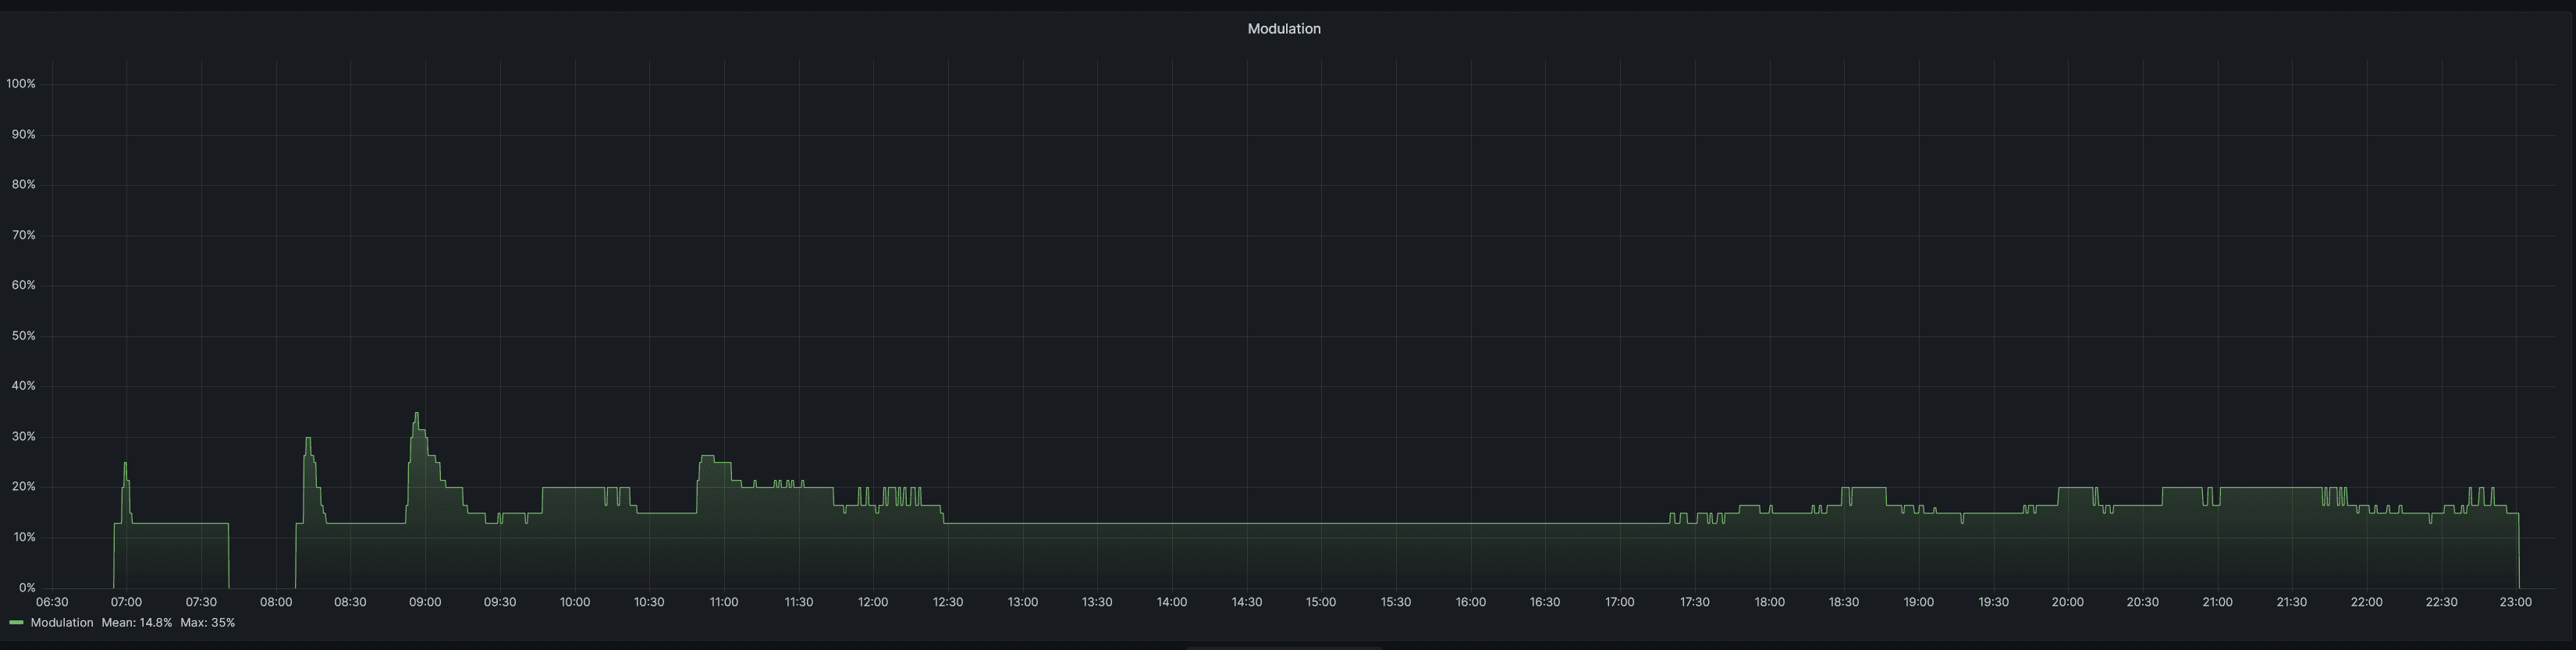
Task: Click the 08:30 time axis label
Action: pyautogui.click(x=350, y=602)
